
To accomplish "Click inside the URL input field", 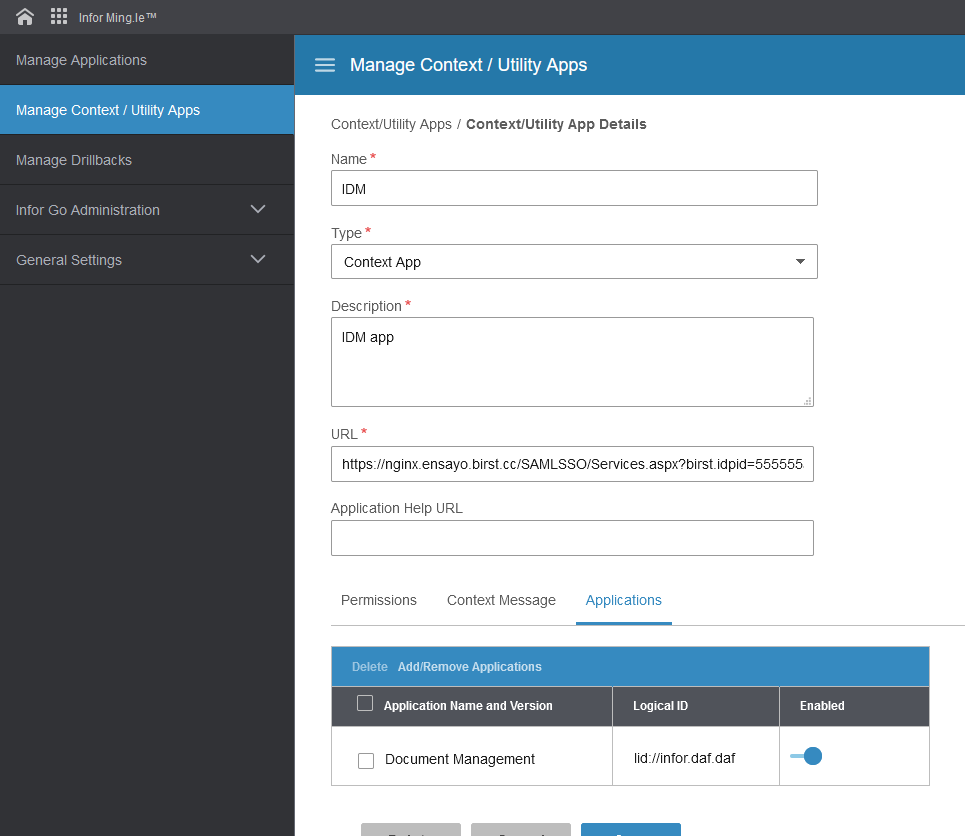I will click(572, 464).
